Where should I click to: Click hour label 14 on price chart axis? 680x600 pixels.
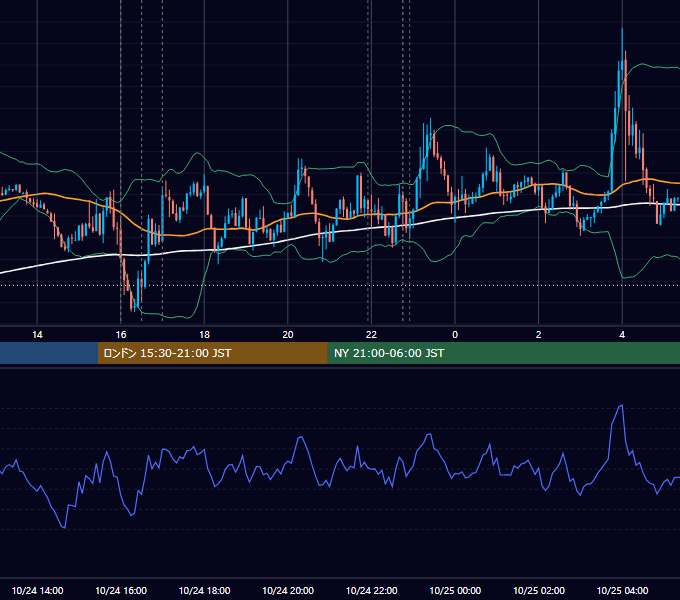click(x=37, y=334)
